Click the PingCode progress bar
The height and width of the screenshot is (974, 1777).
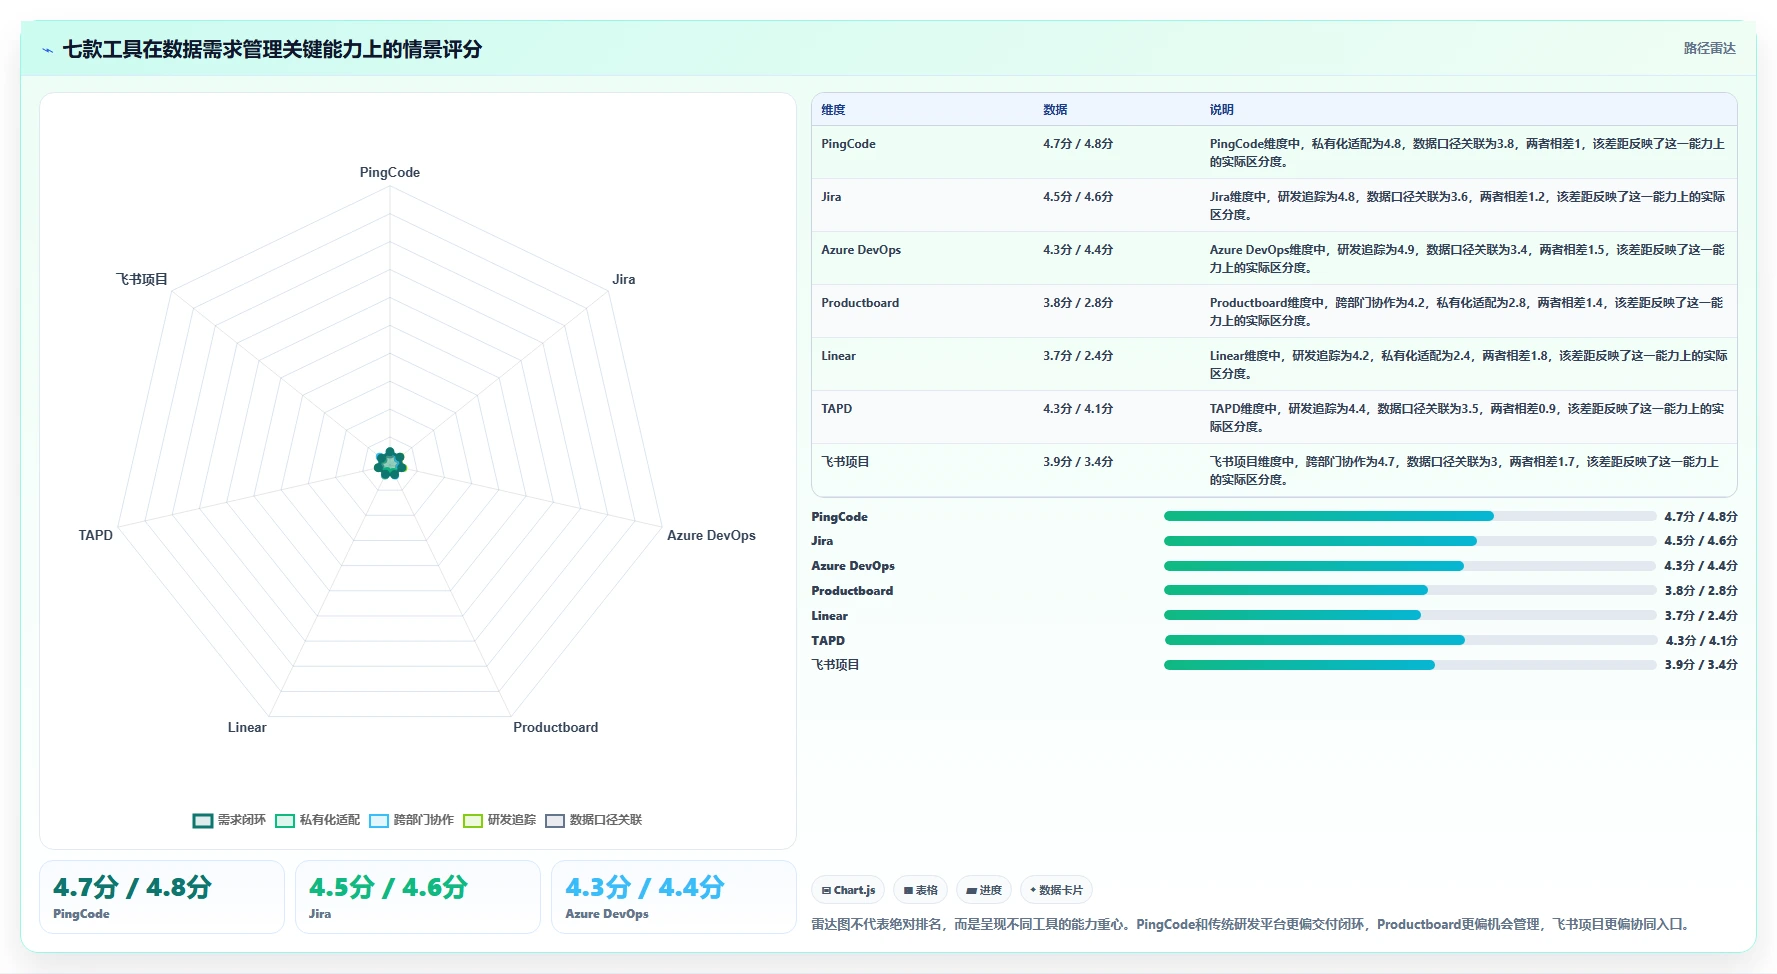click(x=1410, y=516)
